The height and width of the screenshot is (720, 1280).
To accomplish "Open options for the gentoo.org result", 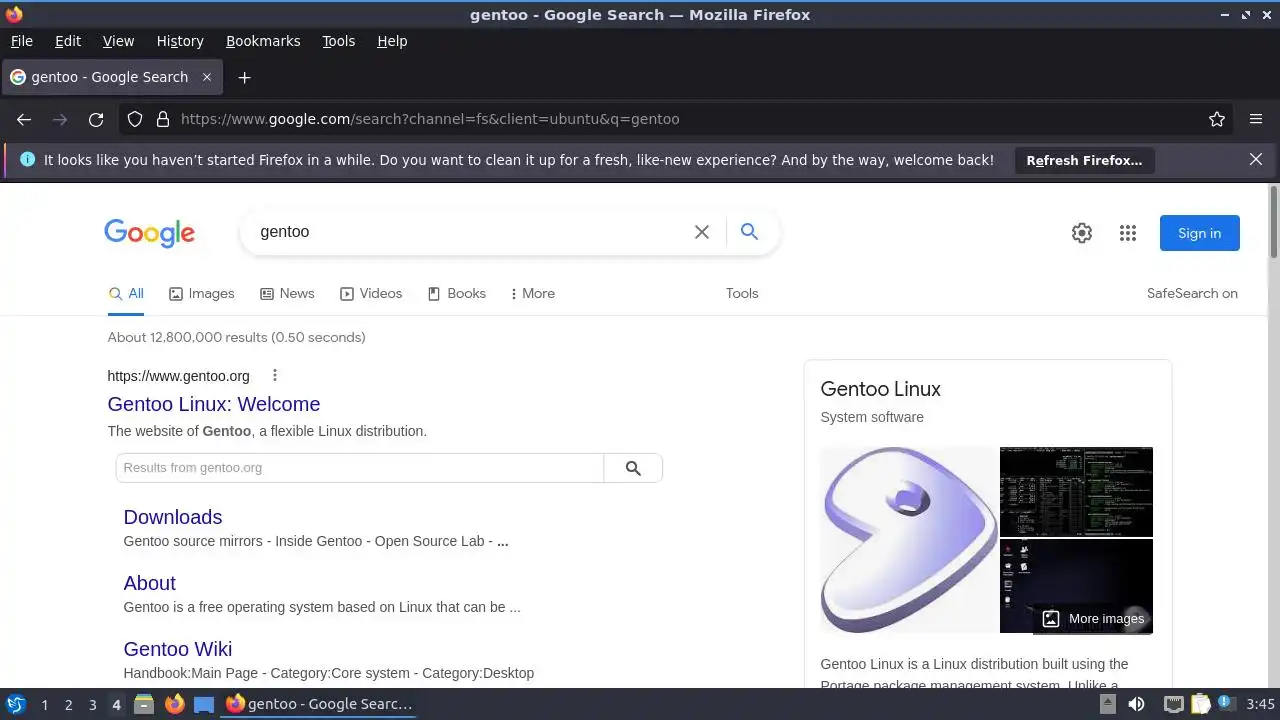I will click(274, 376).
